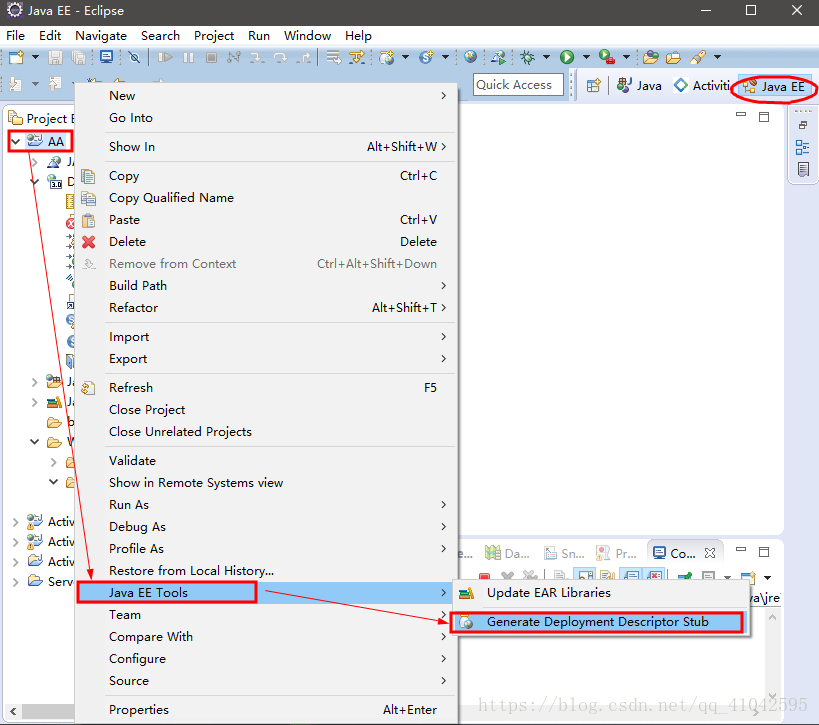Open the Java EE Tools submenu

click(x=266, y=592)
